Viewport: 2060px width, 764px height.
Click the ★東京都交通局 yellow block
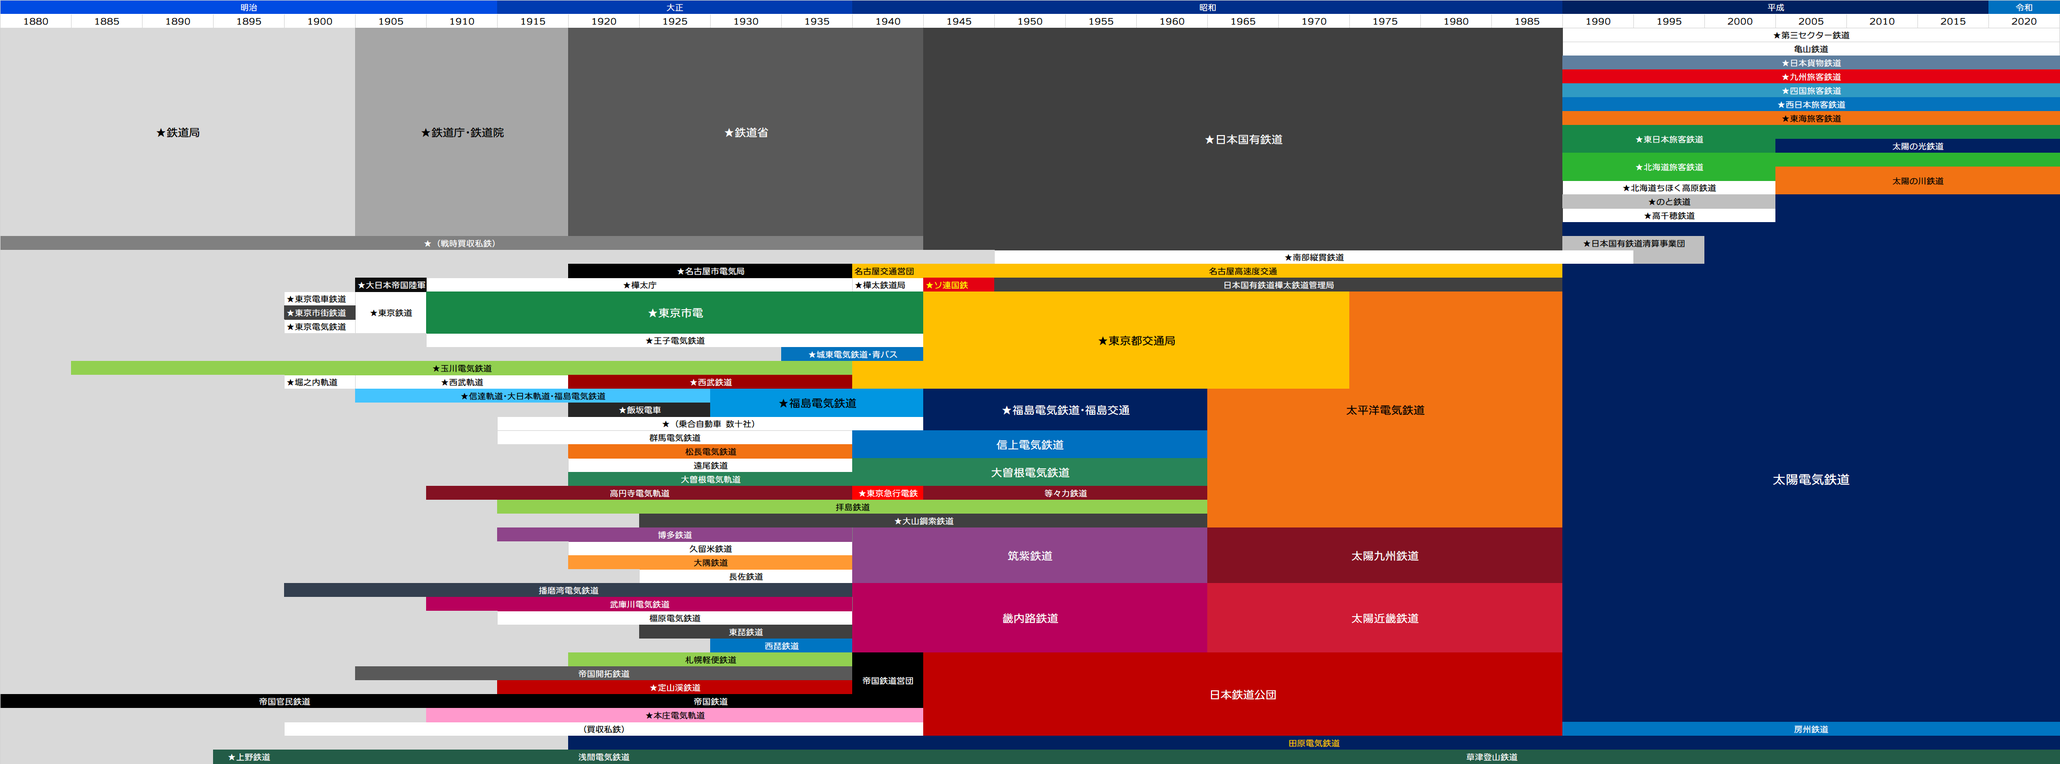(1136, 341)
